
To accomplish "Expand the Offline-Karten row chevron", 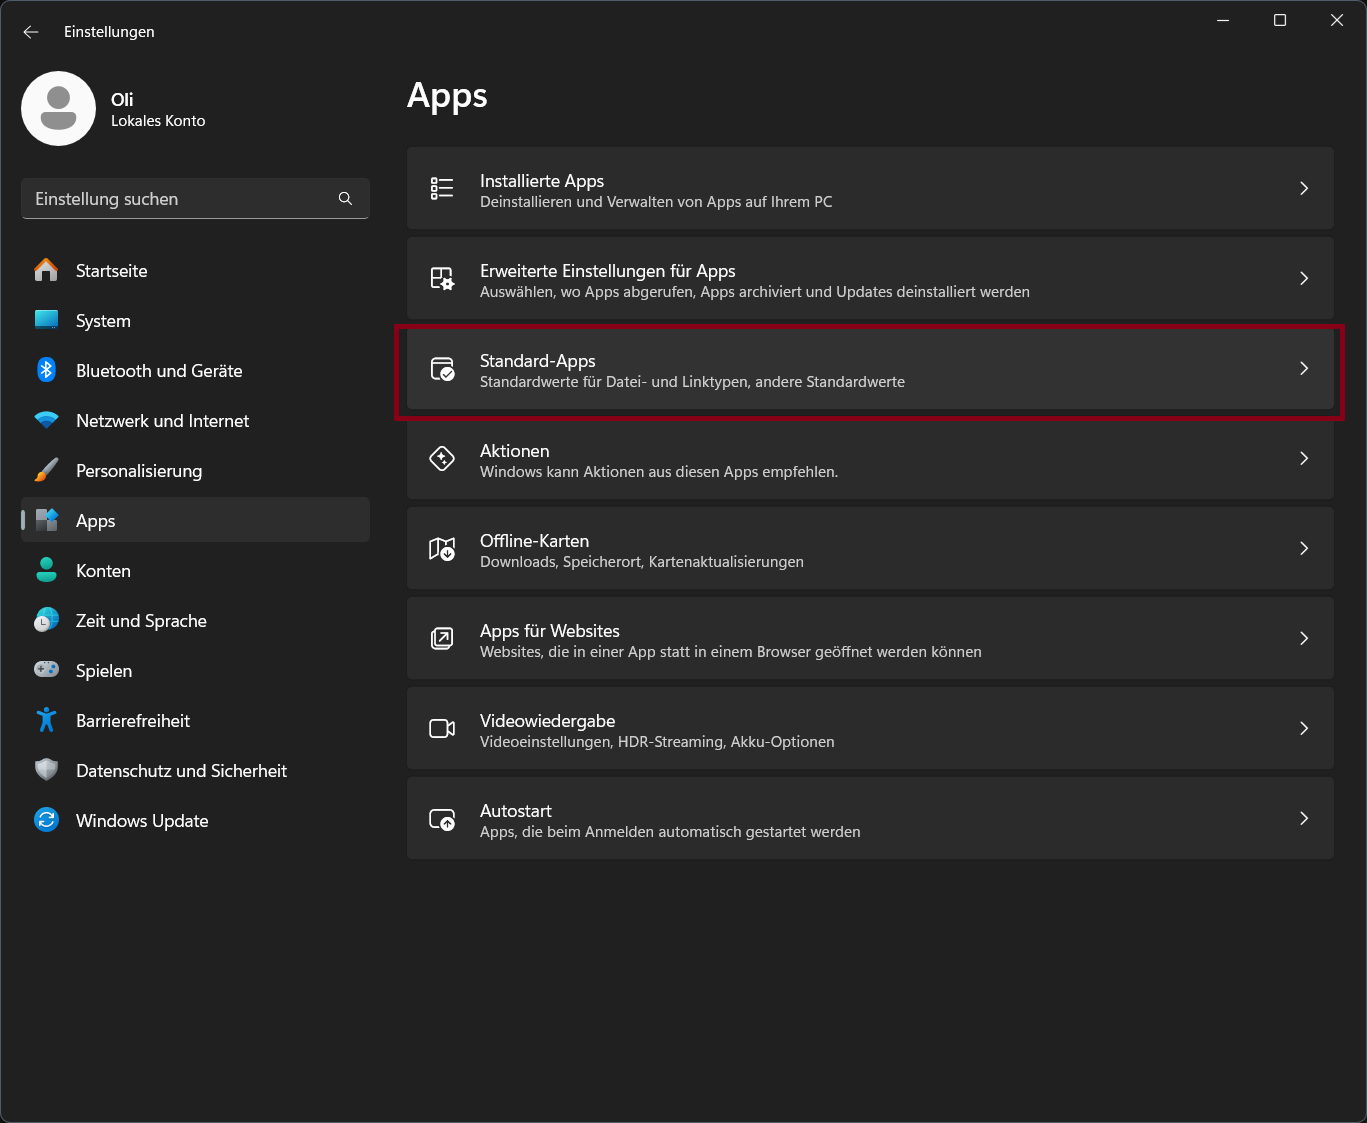I will click(1303, 548).
